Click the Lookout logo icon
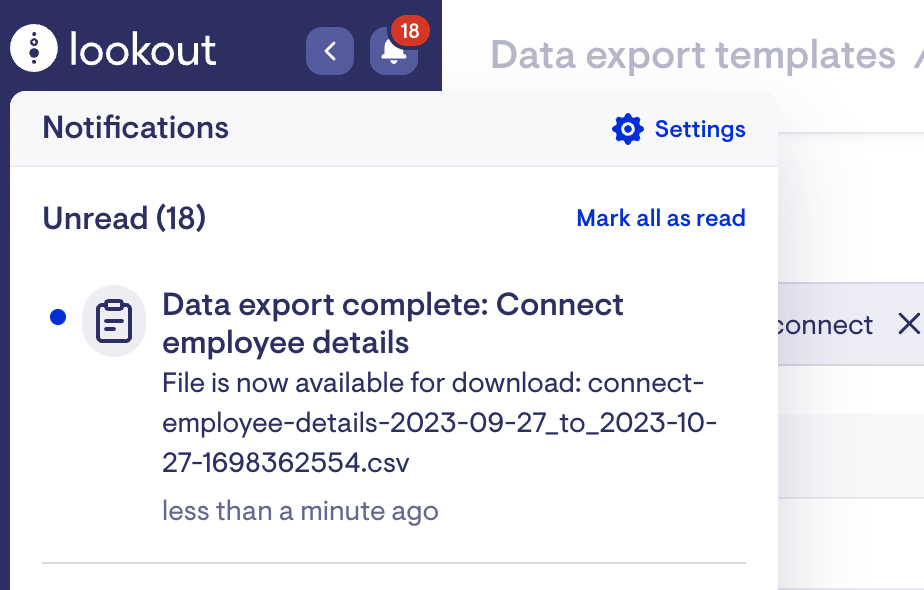 pos(34,48)
